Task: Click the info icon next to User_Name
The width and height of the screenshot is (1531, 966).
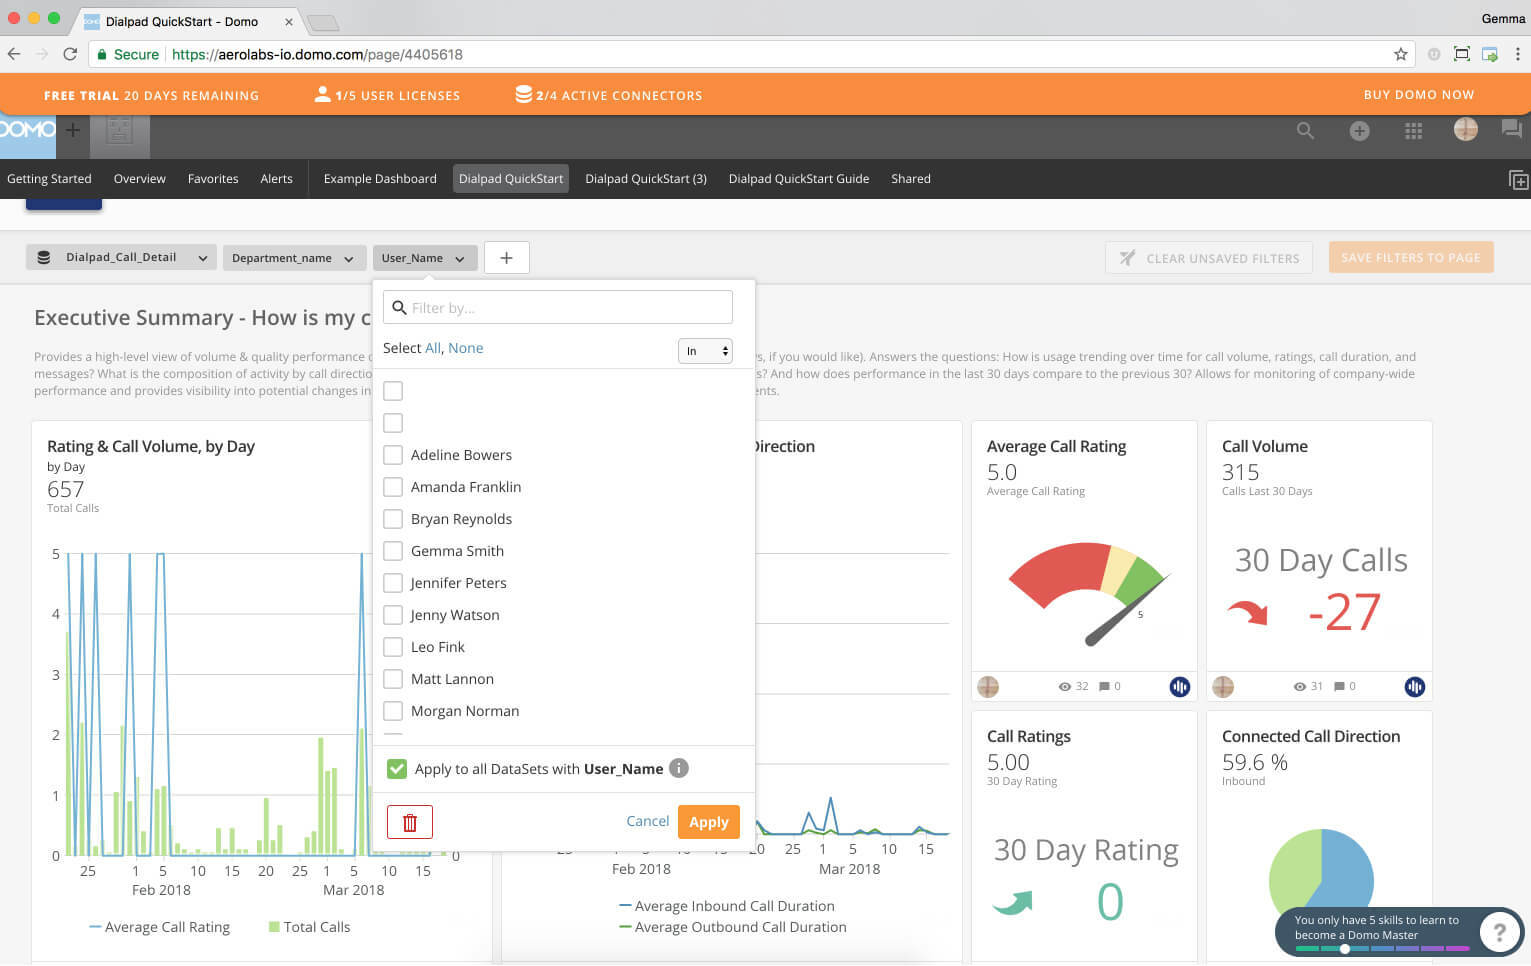Action: point(679,768)
